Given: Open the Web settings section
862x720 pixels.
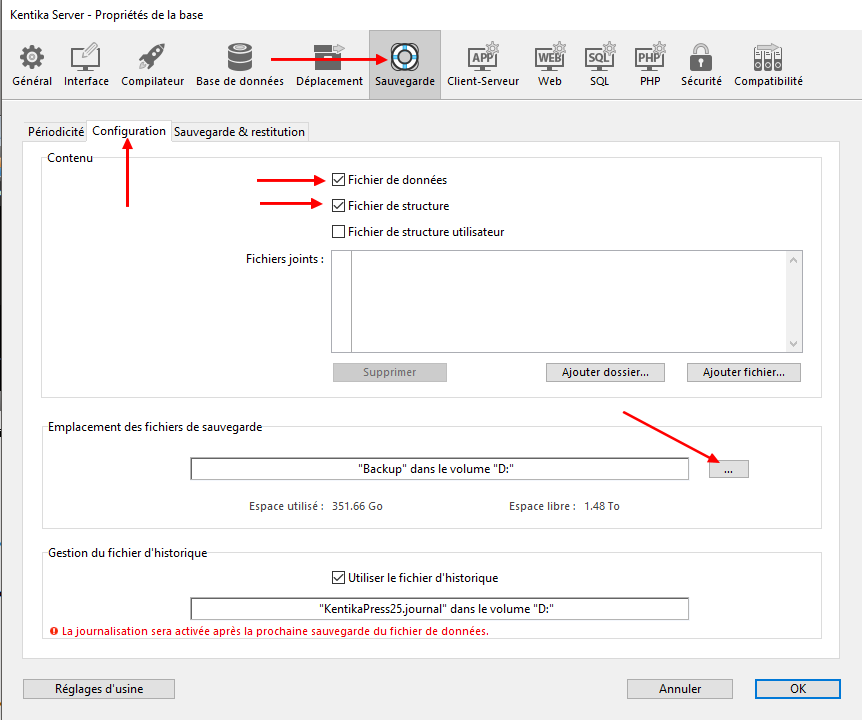Looking at the screenshot, I should coord(550,65).
